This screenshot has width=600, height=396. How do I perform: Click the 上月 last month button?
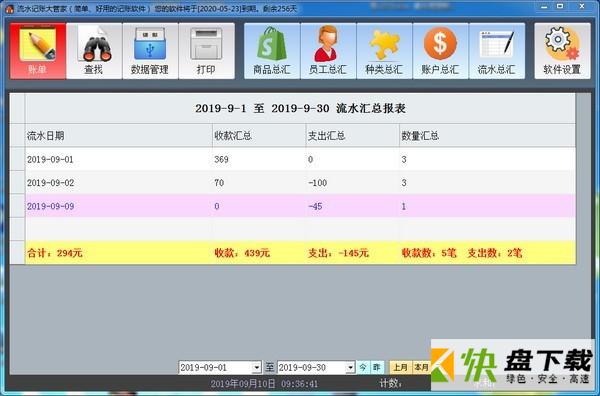click(x=401, y=367)
